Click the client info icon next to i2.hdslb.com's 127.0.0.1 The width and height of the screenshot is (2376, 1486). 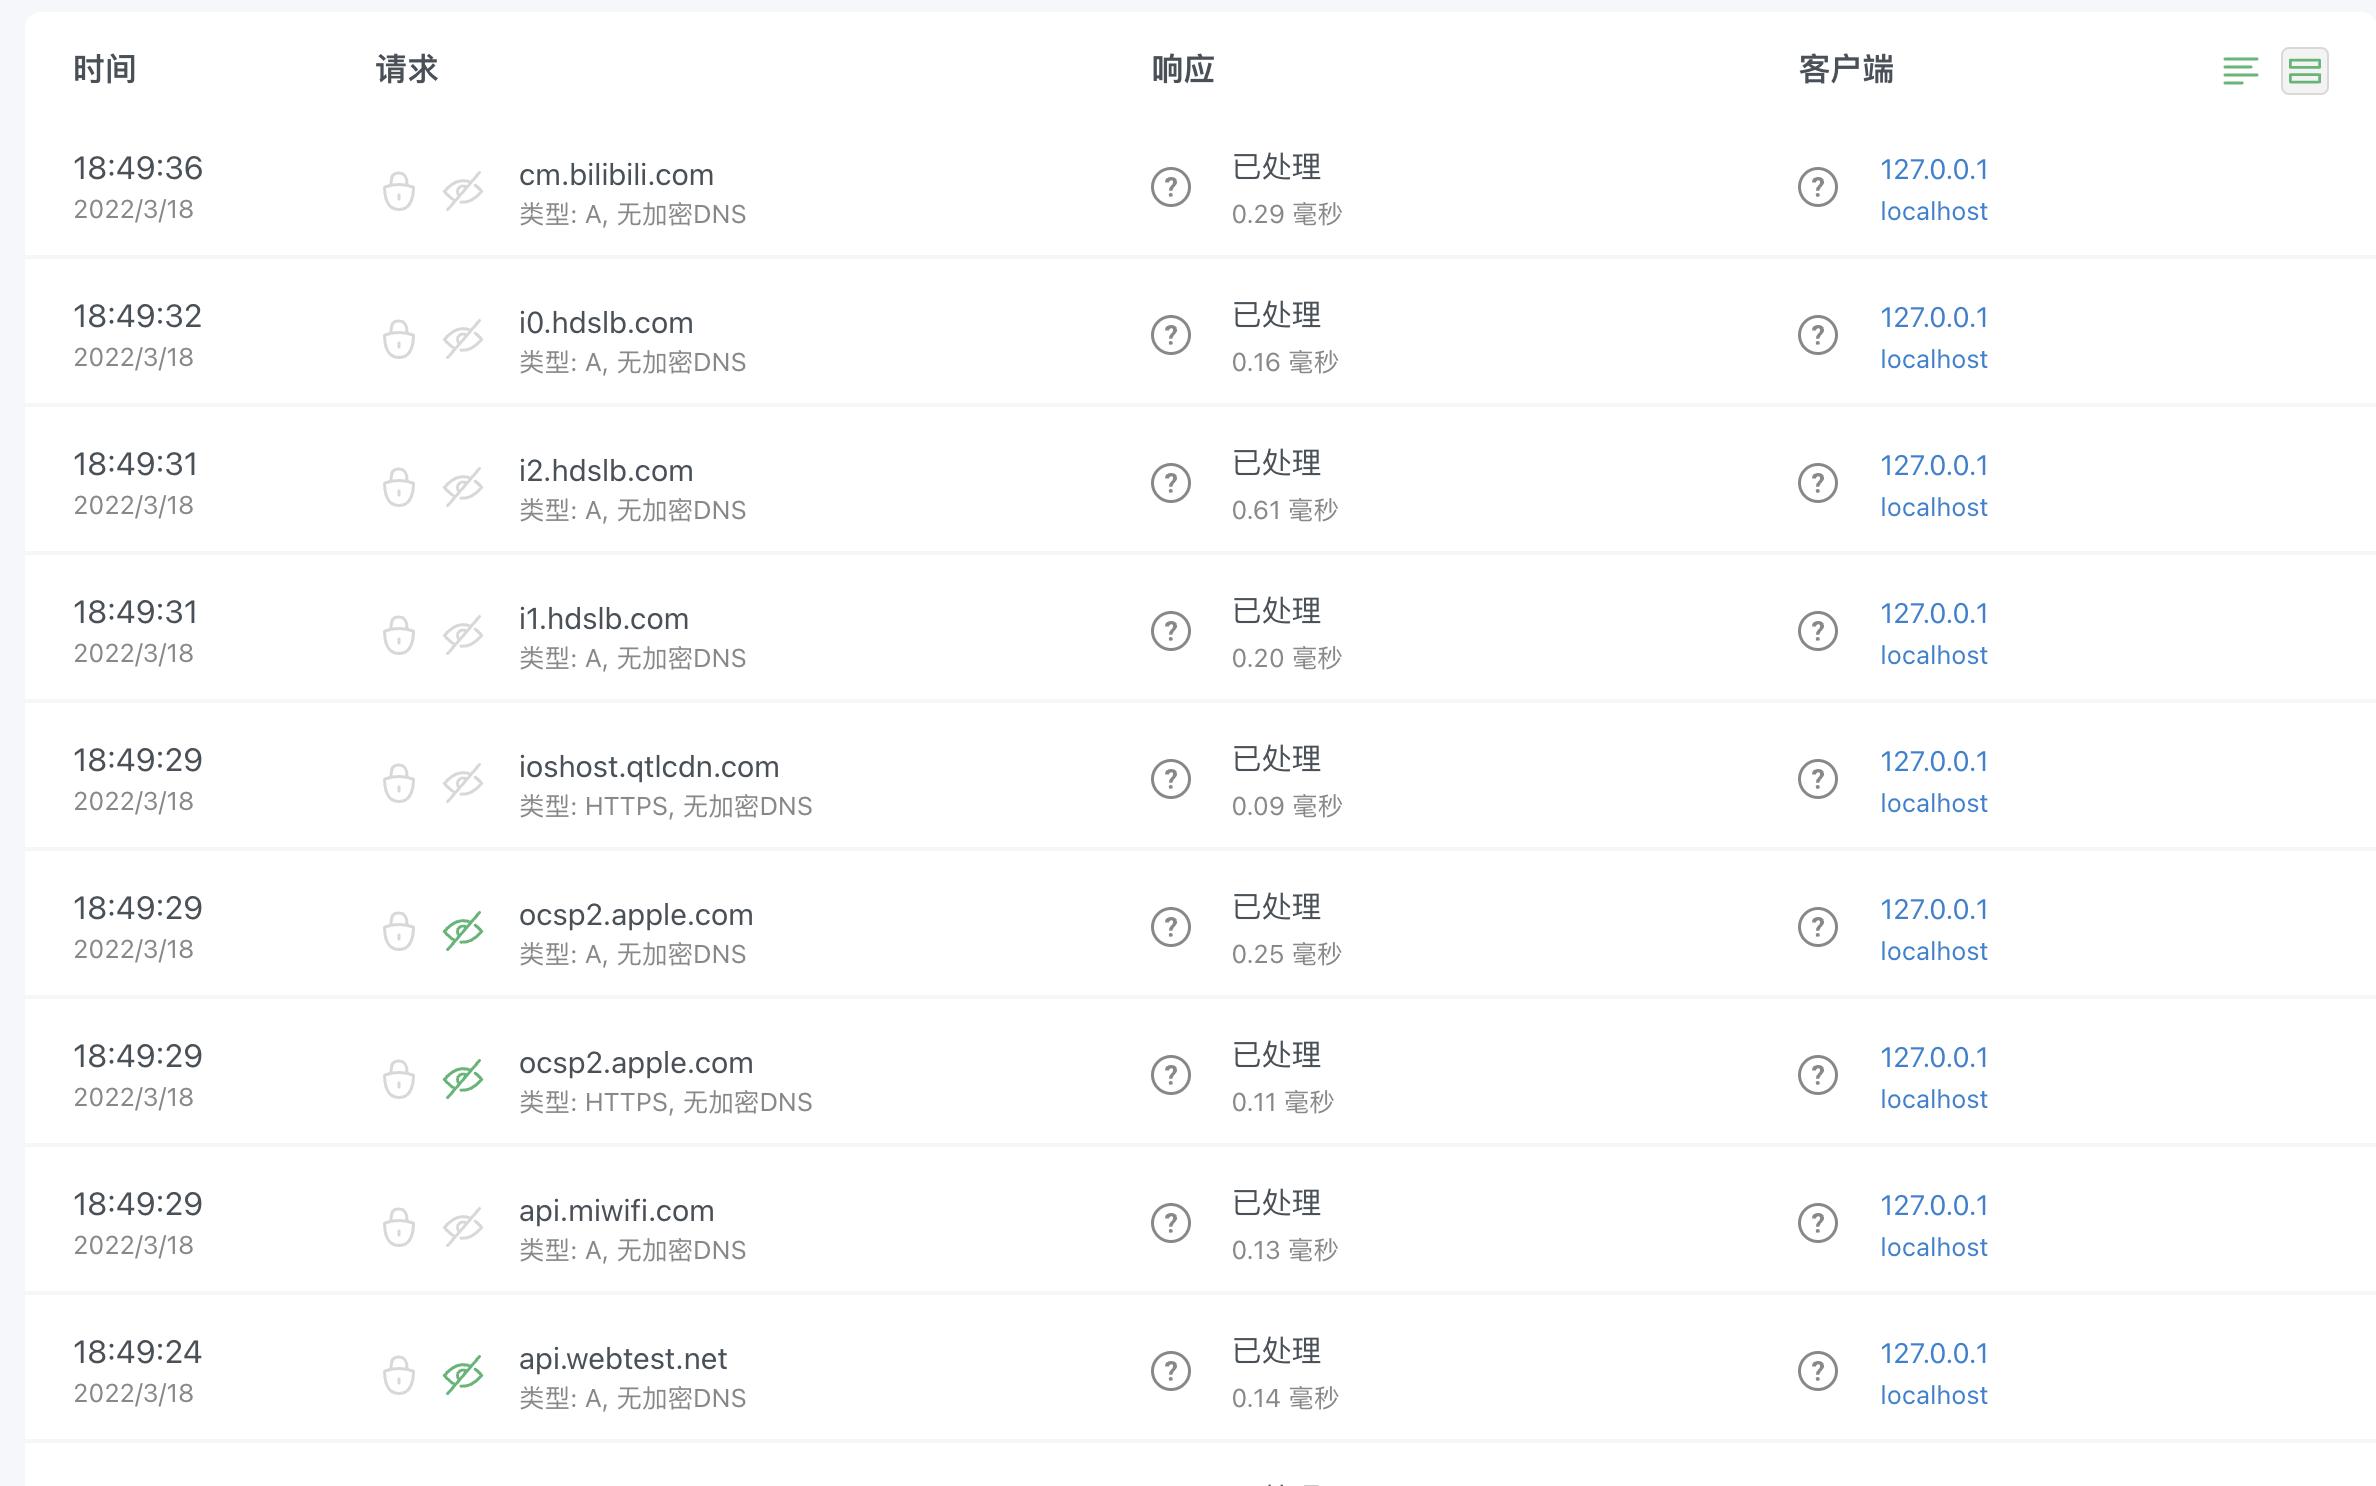1818,482
